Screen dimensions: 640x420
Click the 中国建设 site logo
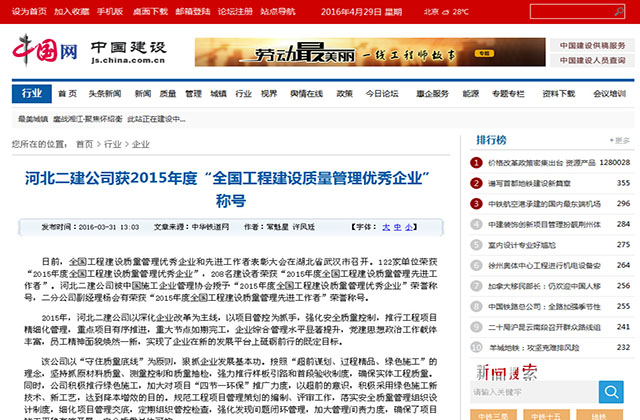tap(128, 51)
